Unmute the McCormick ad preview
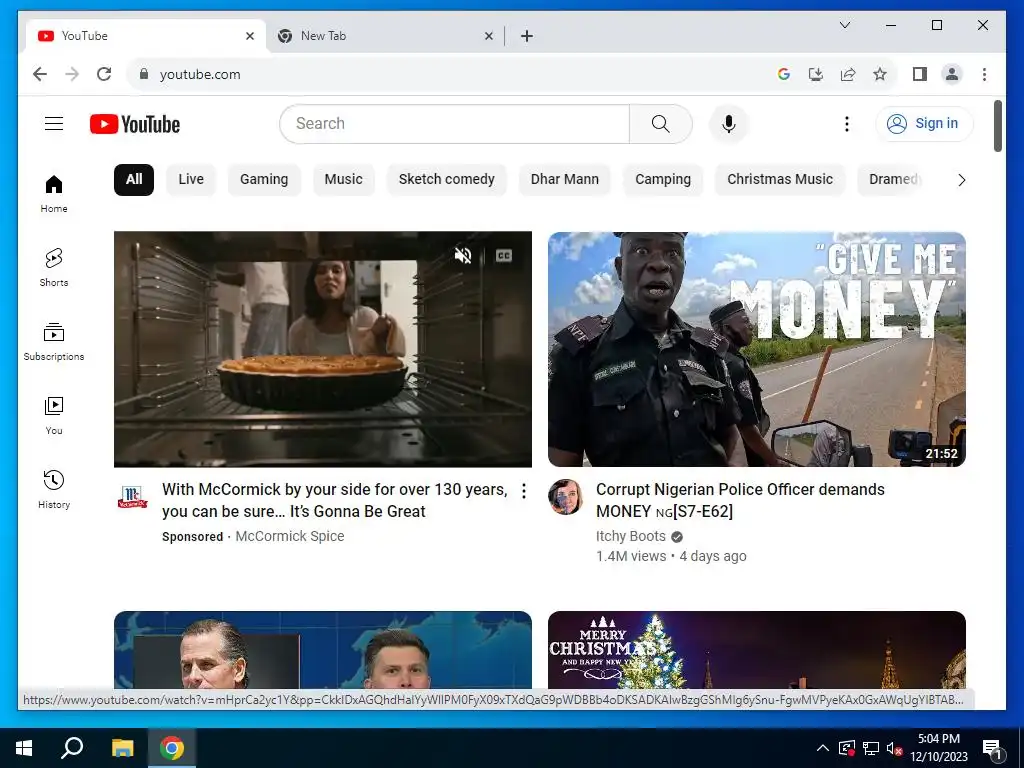 463,255
